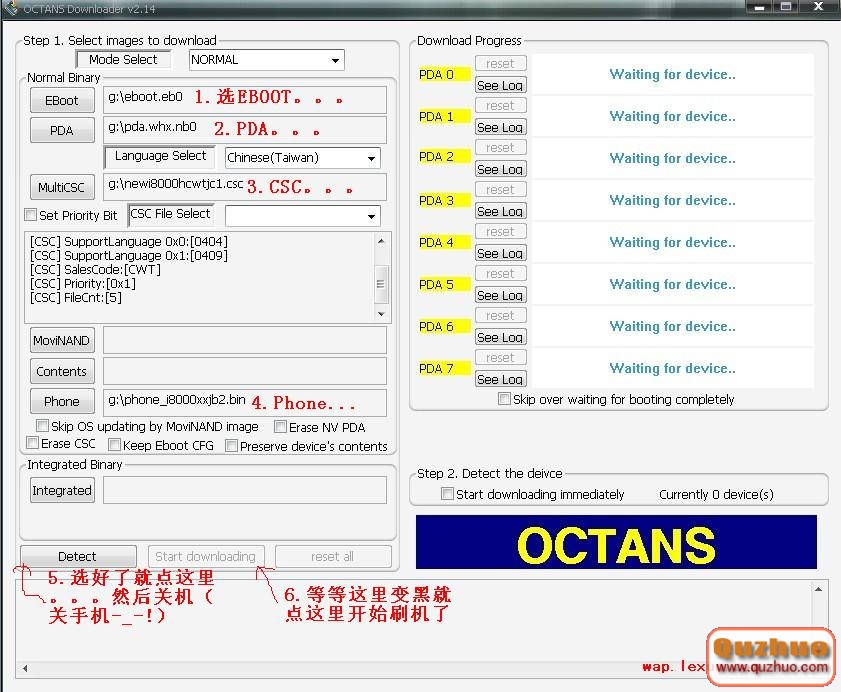Viewport: 841px width, 692px height.
Task: Click the CSC info list scrollbar thumb
Action: point(381,284)
